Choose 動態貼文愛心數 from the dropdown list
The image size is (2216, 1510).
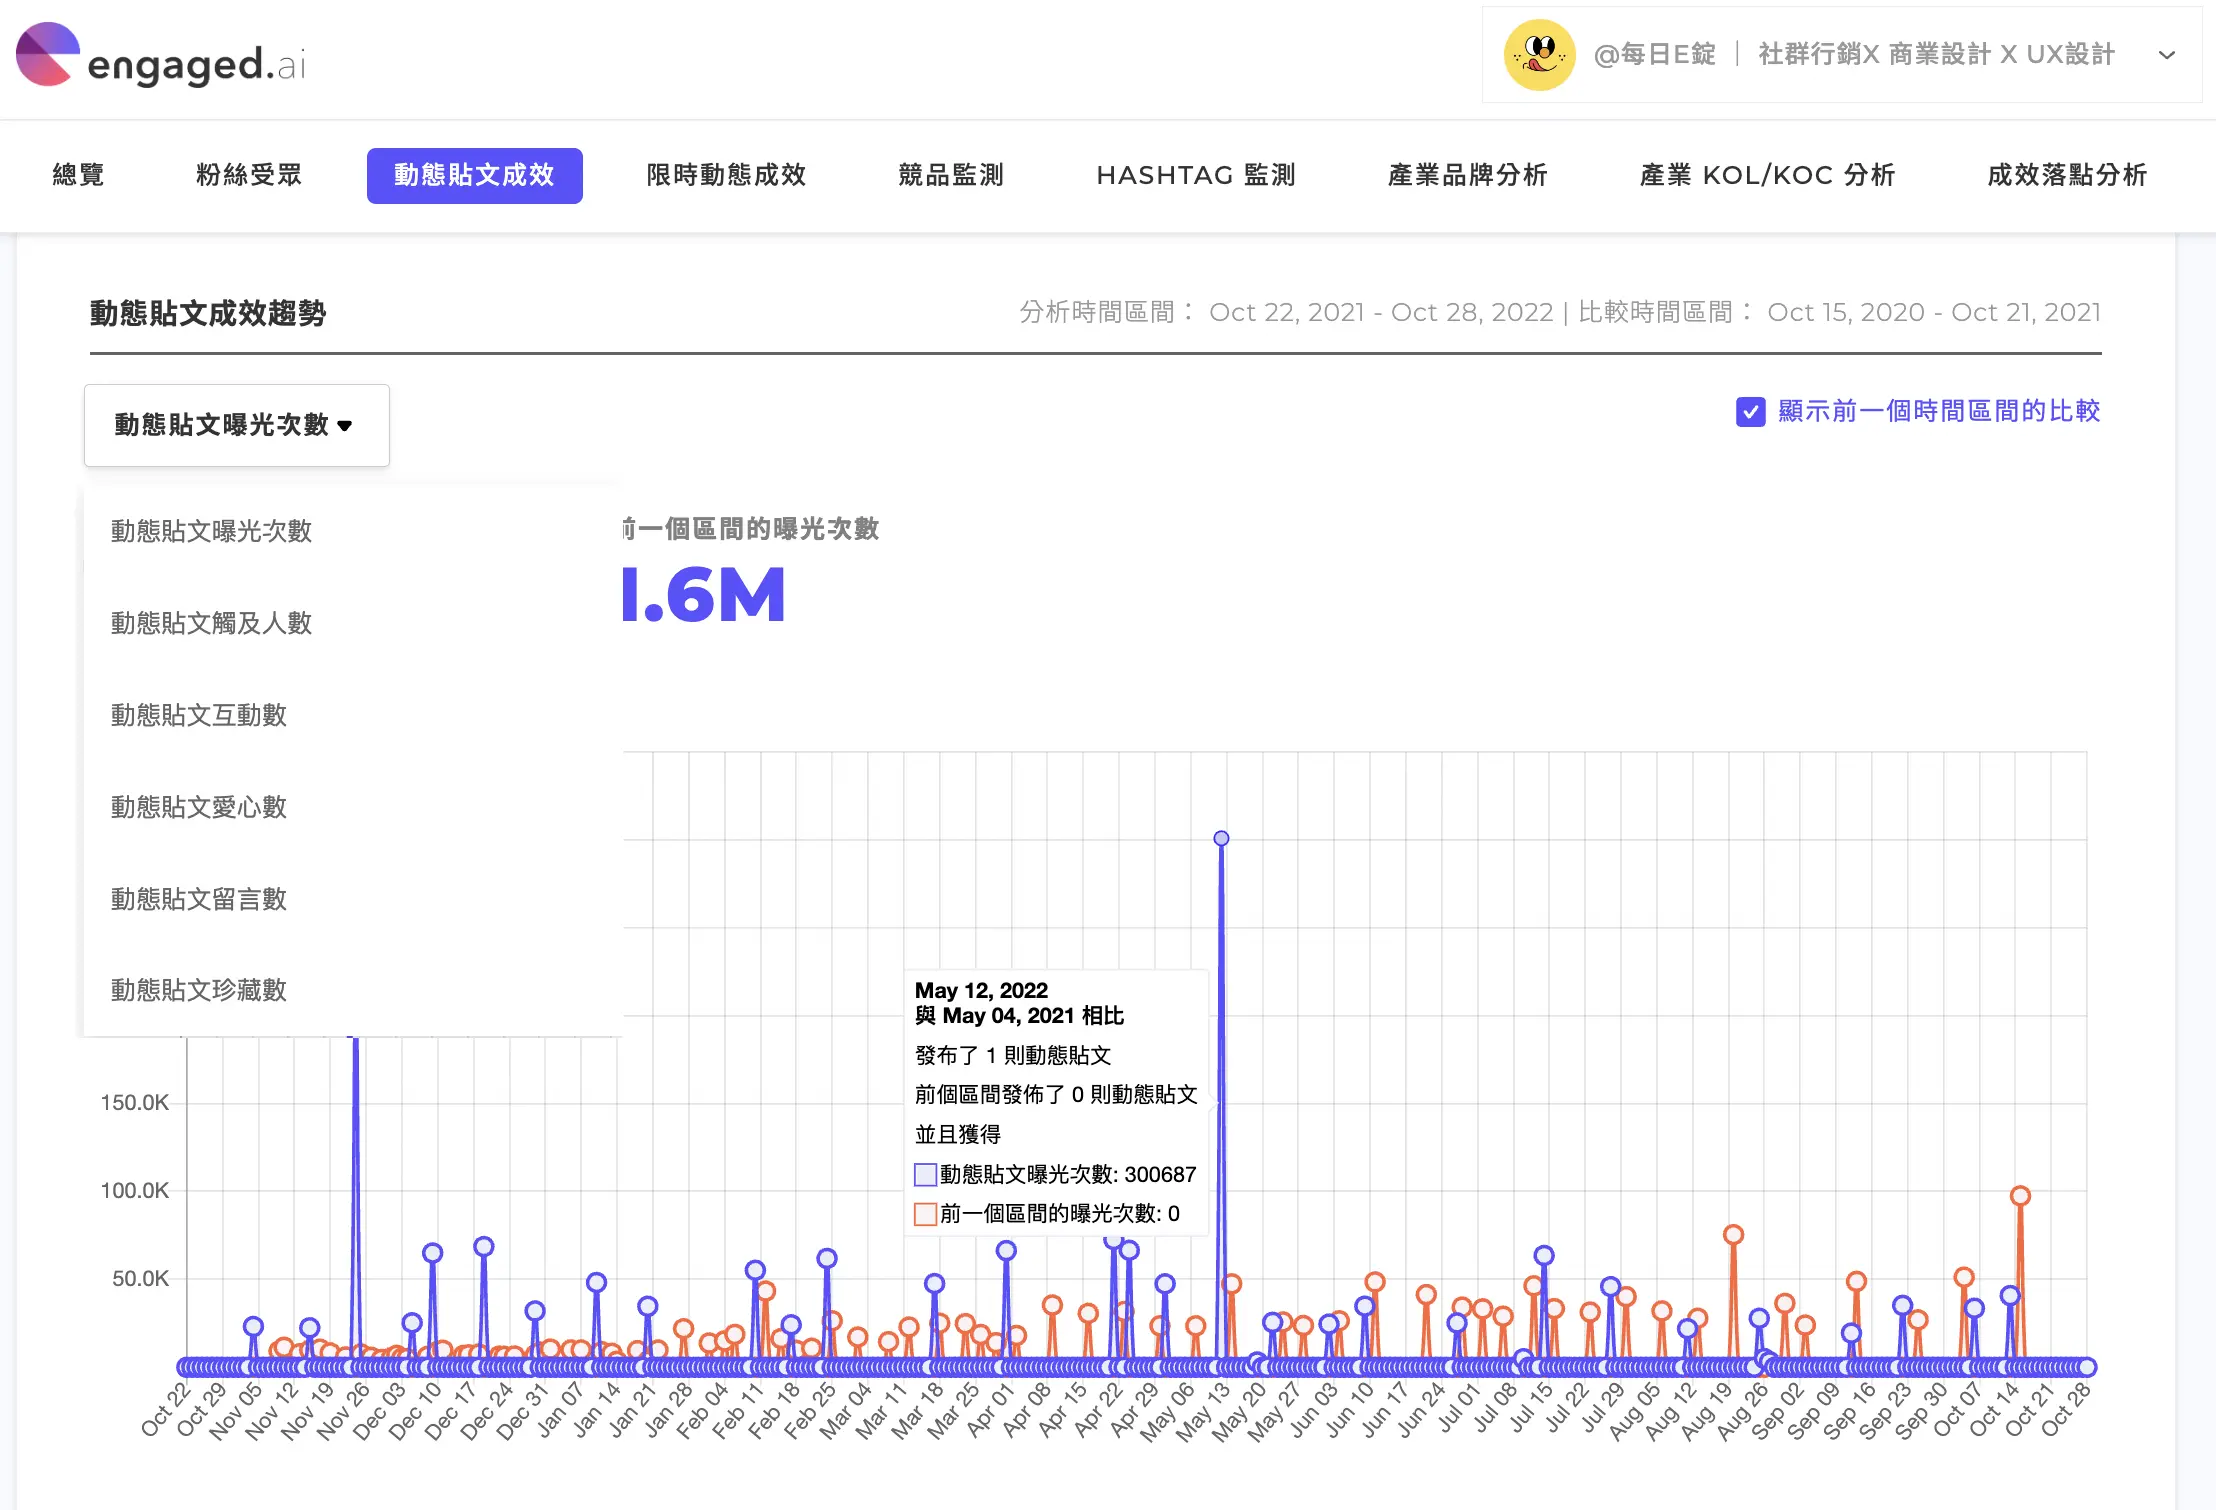(198, 807)
